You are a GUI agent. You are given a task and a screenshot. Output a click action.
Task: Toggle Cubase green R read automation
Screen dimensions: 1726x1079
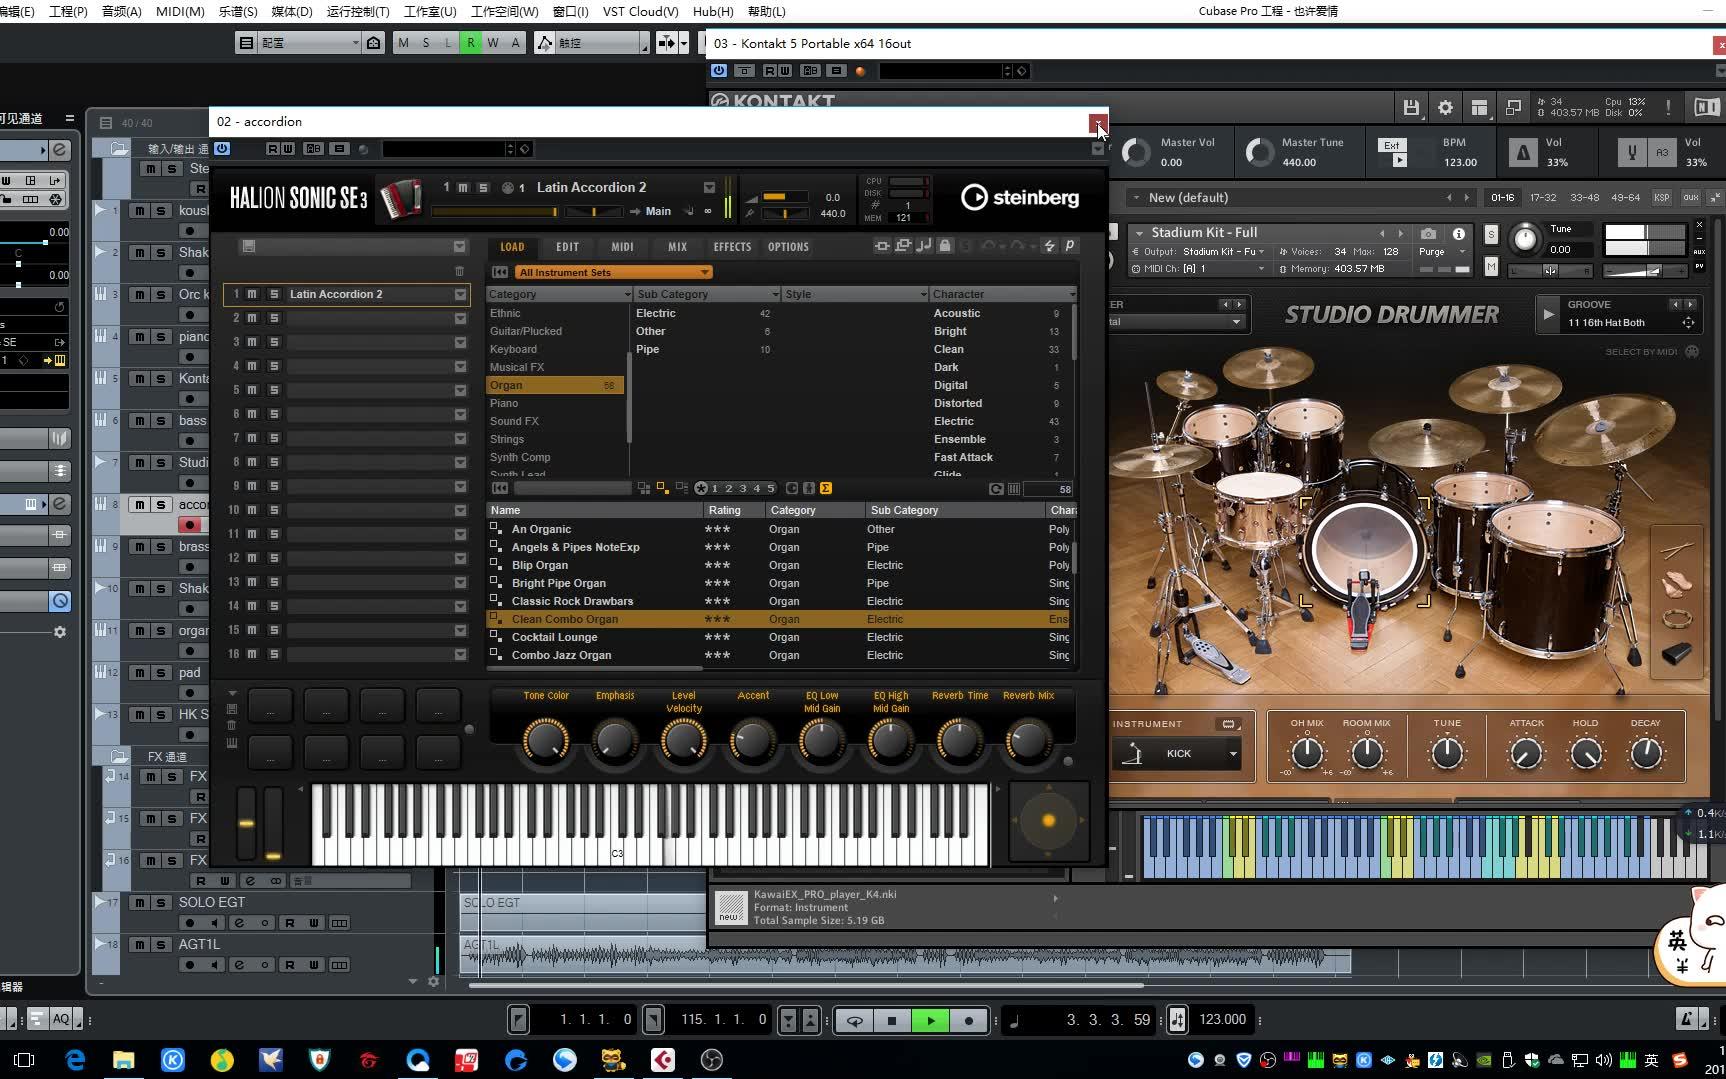pos(470,42)
